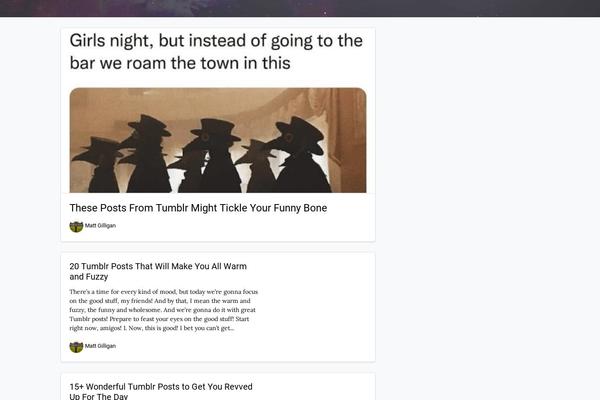600x400 pixels.
Task: Click 'bar we roam the town in this' text
Action: click(x=180, y=63)
